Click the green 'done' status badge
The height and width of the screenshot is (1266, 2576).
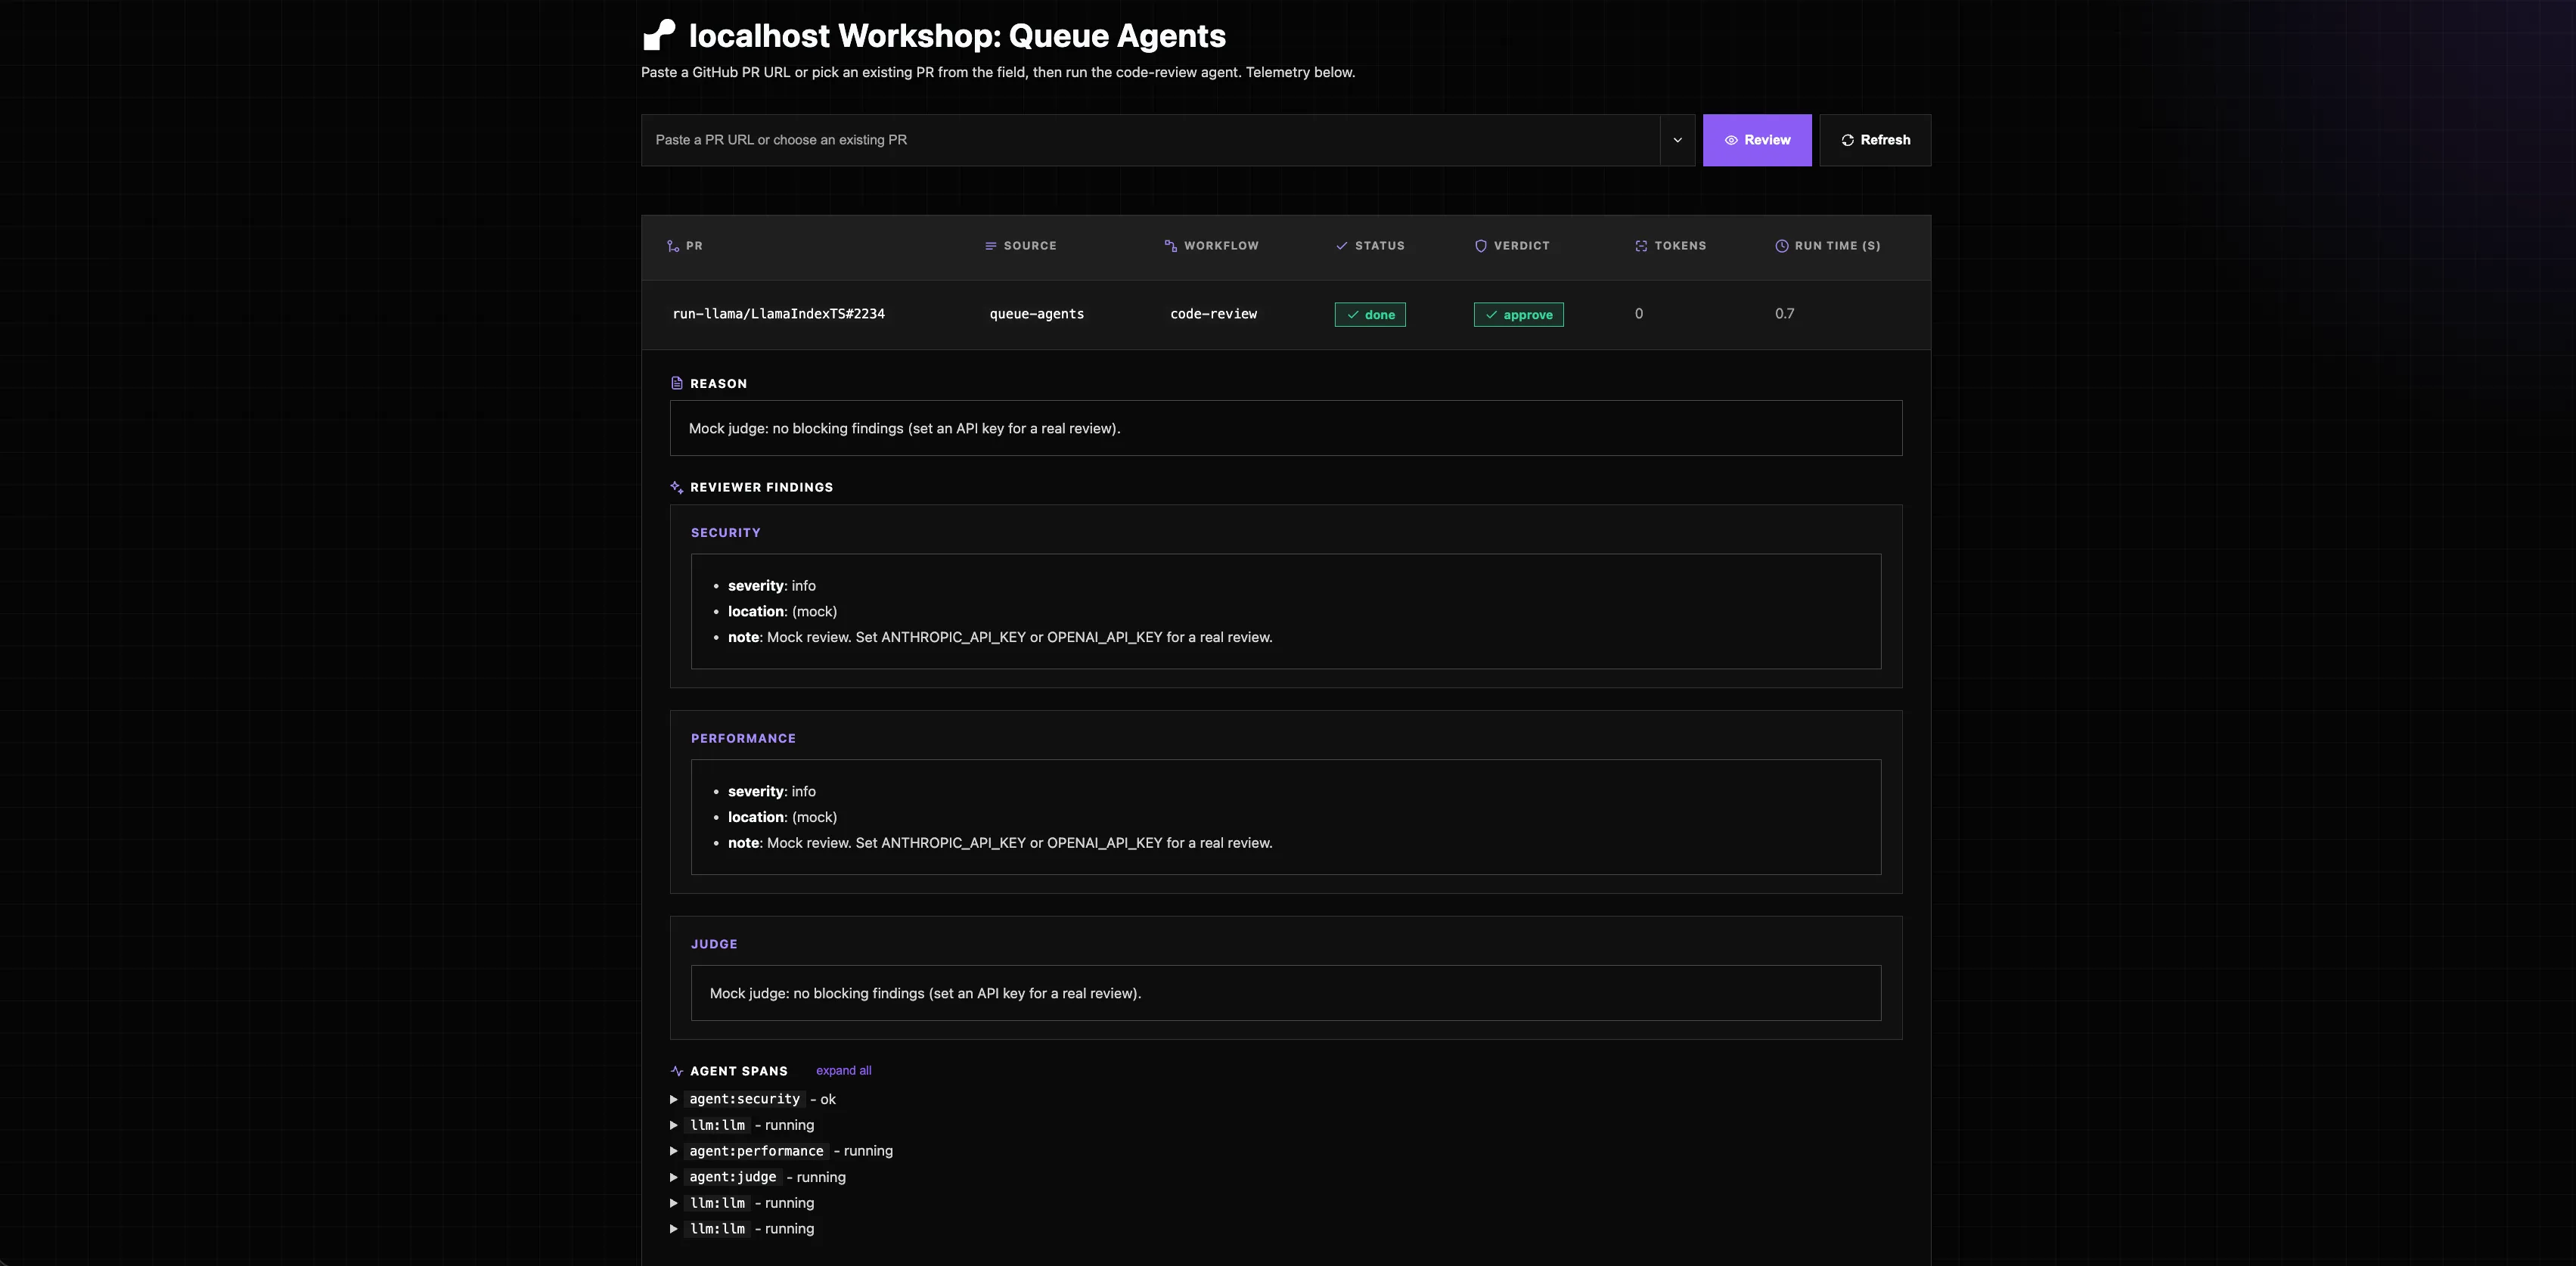[x=1370, y=314]
